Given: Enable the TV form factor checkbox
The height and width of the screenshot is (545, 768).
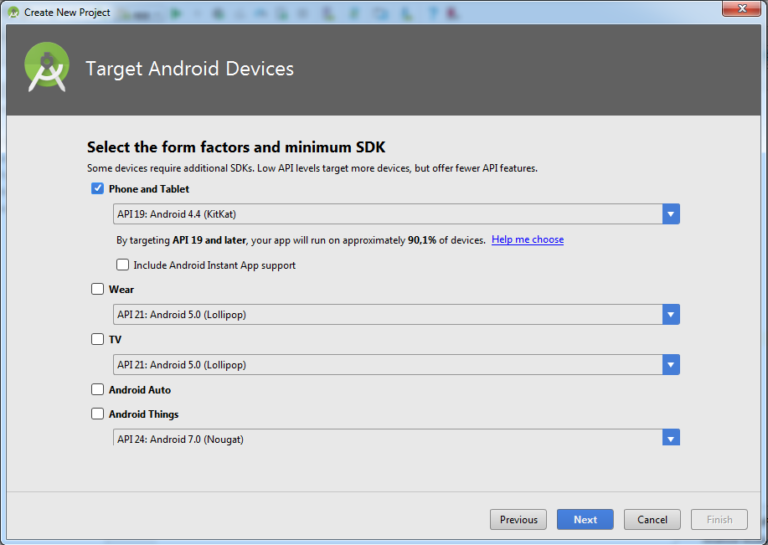Looking at the screenshot, I should tap(97, 339).
